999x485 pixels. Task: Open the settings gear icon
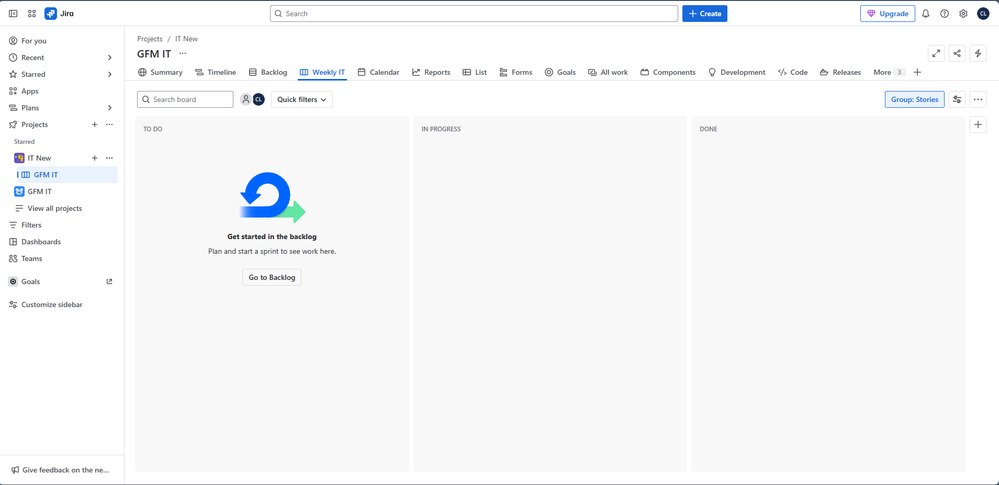963,13
